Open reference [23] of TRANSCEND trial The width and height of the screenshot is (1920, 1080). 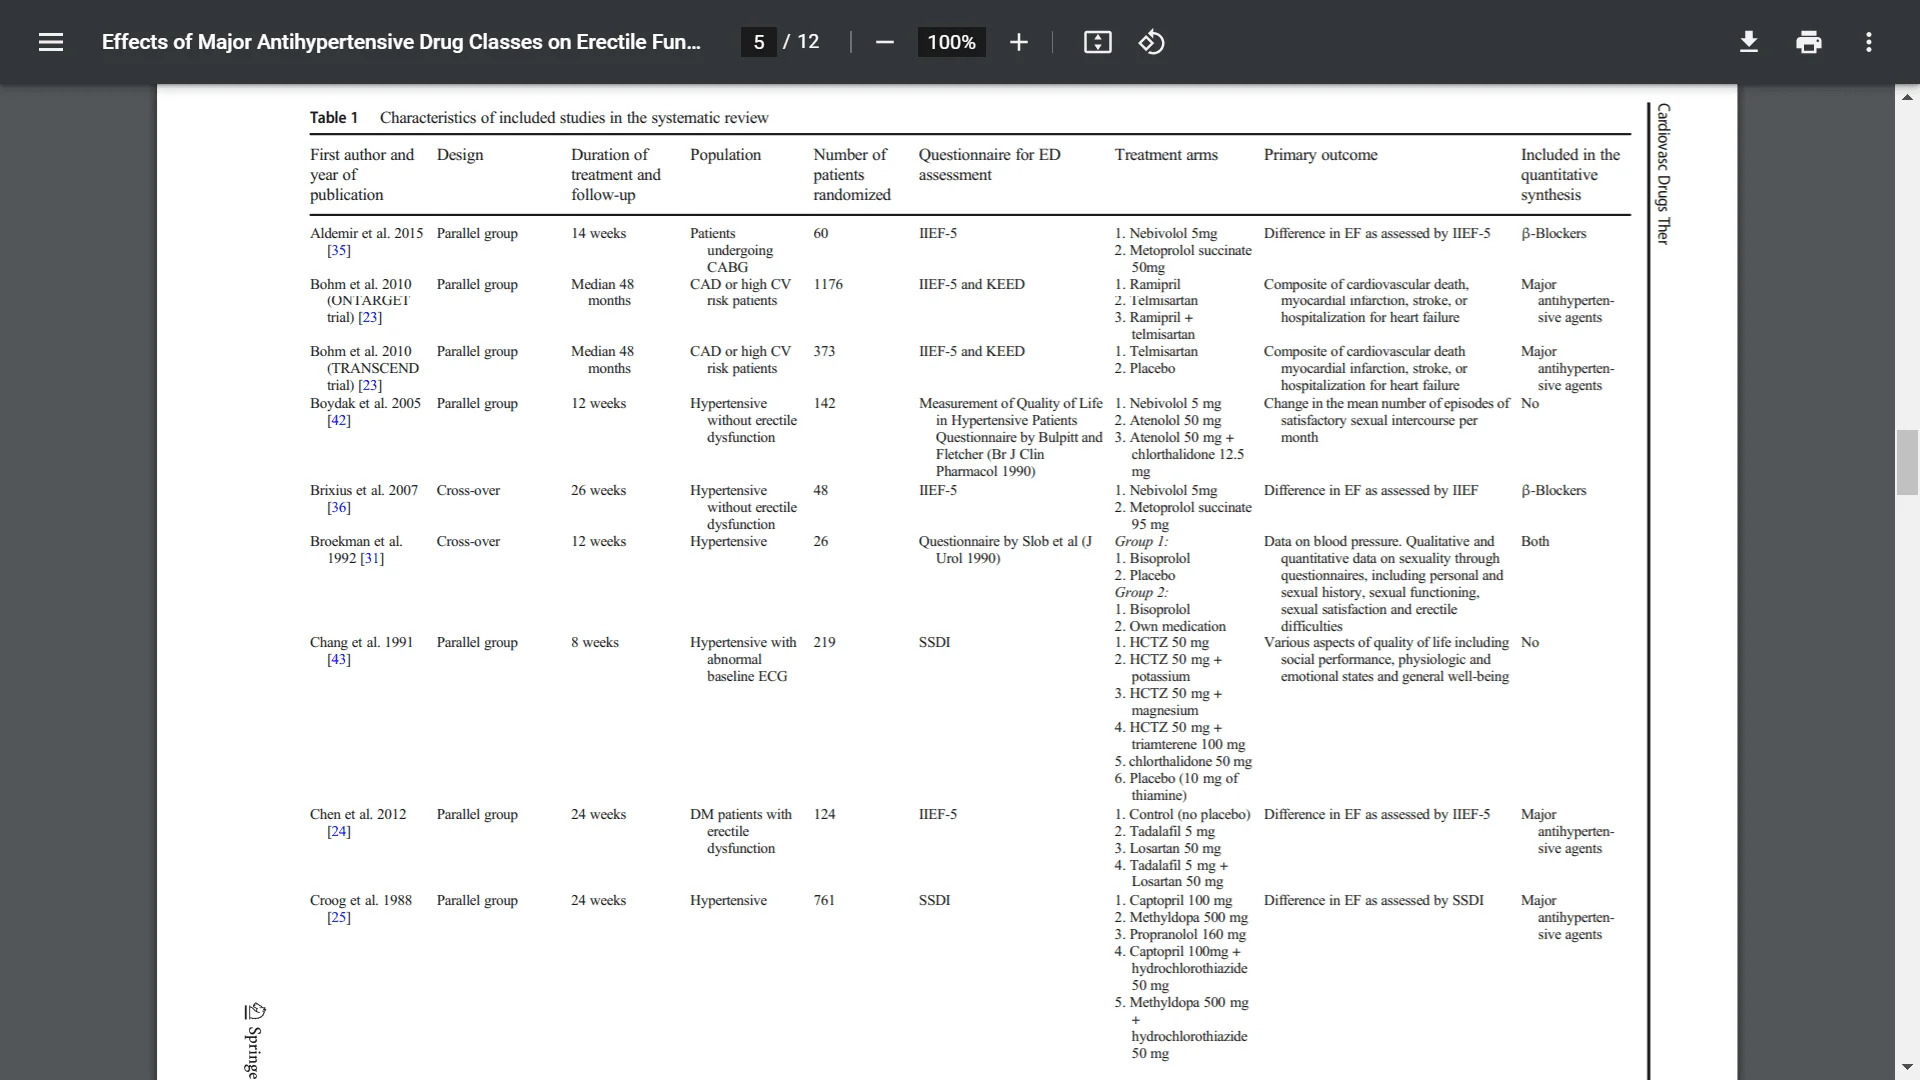coord(370,386)
